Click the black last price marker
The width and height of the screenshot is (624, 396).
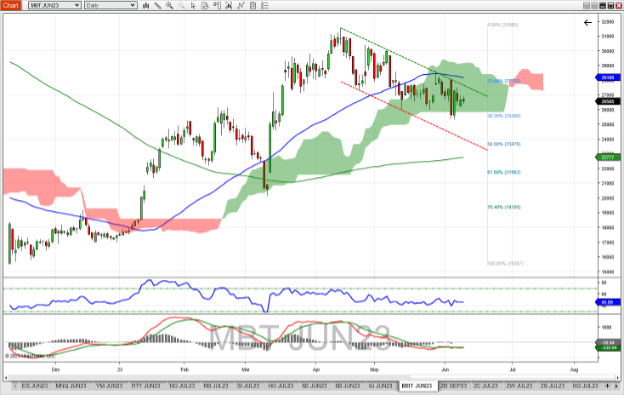[x=607, y=101]
